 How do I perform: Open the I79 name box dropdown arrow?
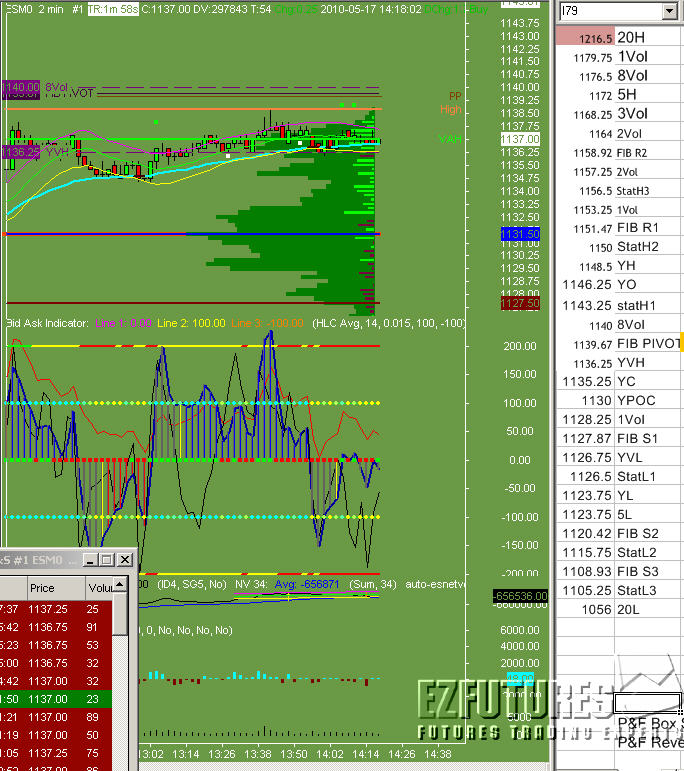669,11
